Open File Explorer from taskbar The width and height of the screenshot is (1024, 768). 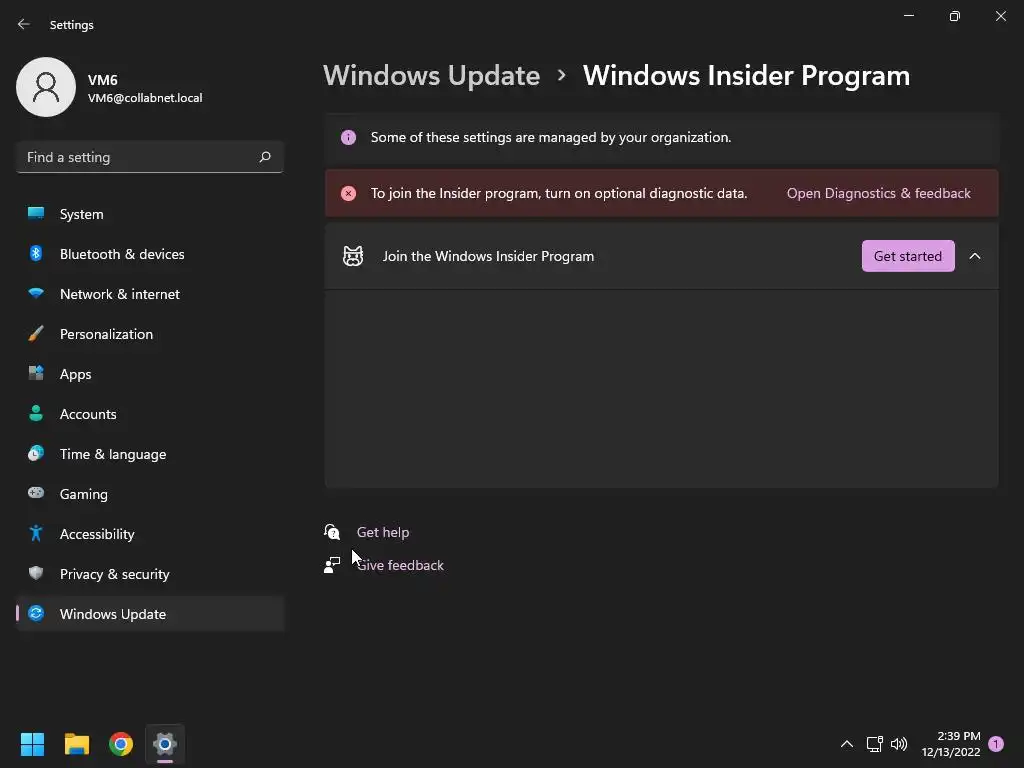(77, 744)
